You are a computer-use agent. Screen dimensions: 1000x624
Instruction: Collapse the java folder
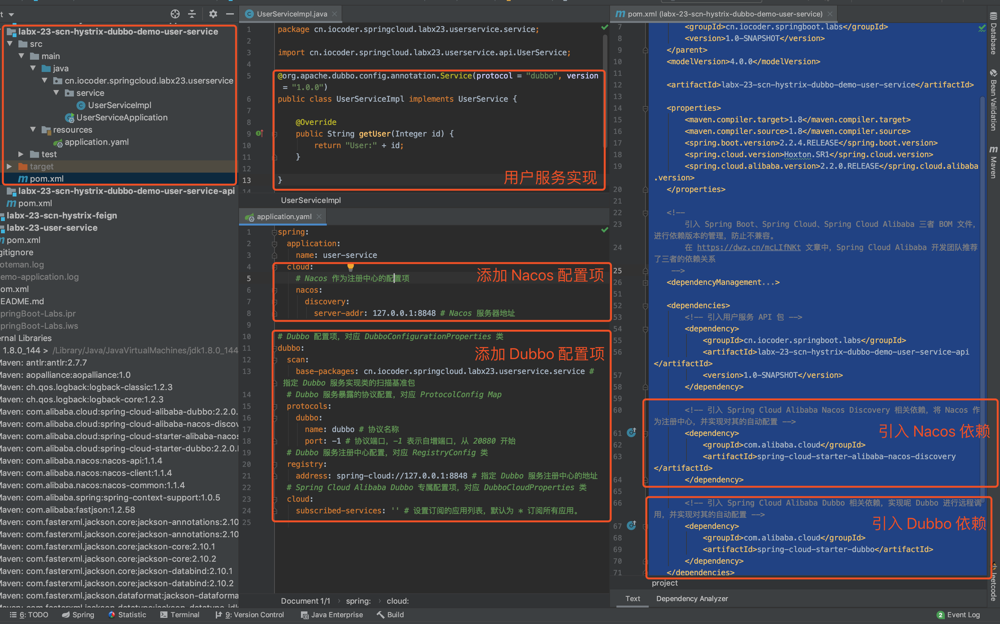point(33,68)
